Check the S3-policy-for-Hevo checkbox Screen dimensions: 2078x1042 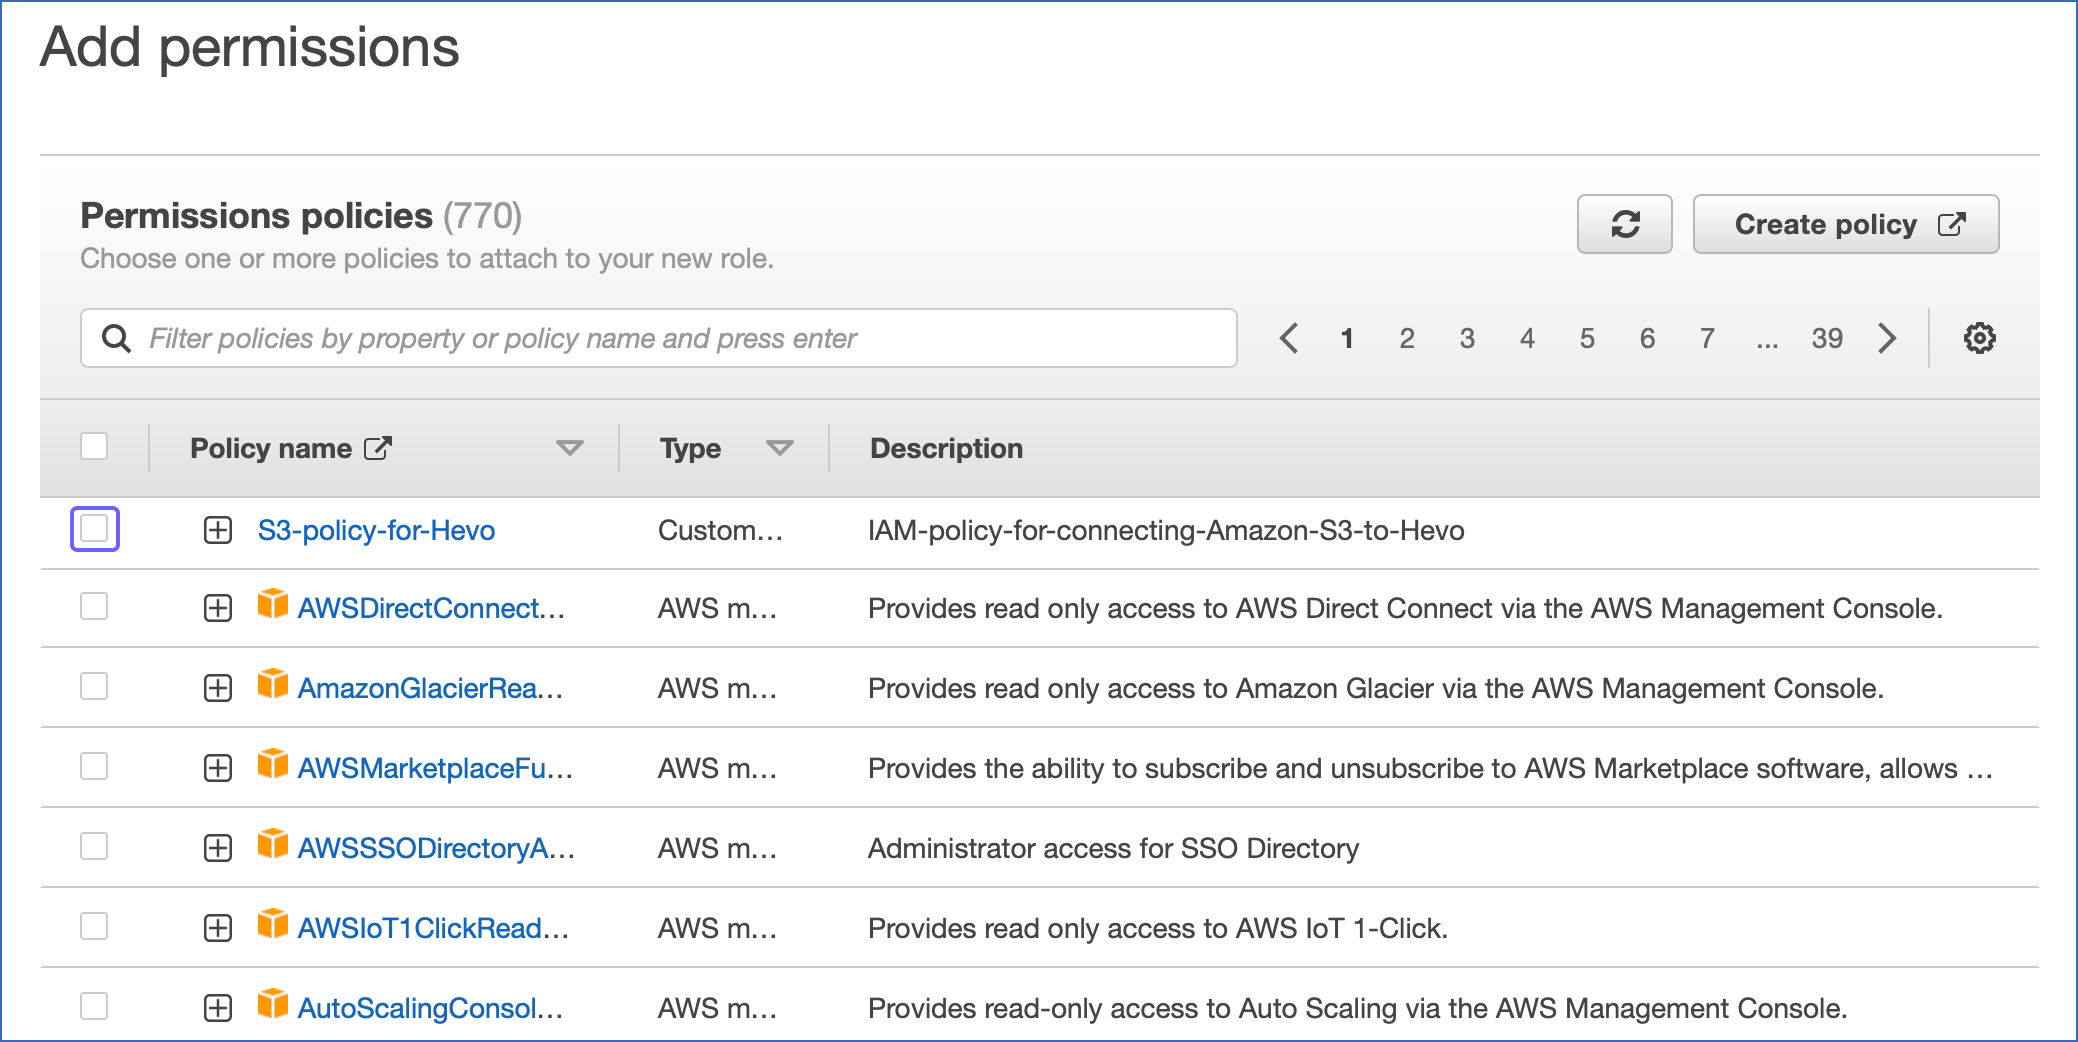point(95,530)
